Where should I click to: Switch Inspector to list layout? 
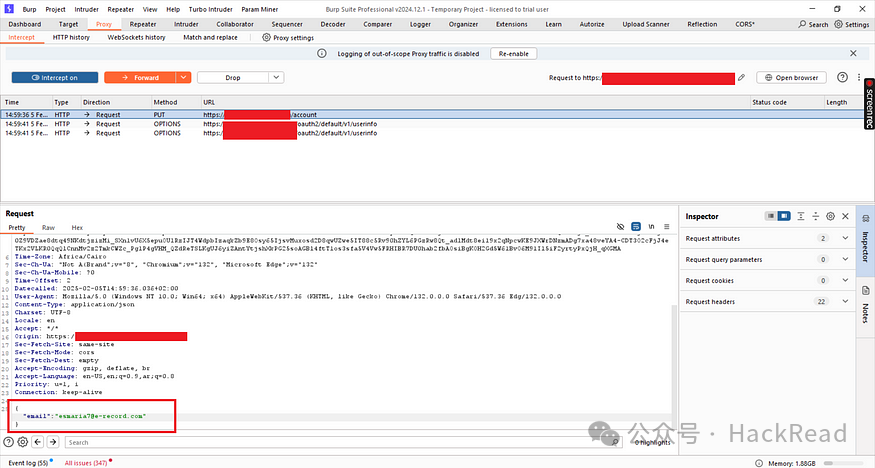coord(770,216)
